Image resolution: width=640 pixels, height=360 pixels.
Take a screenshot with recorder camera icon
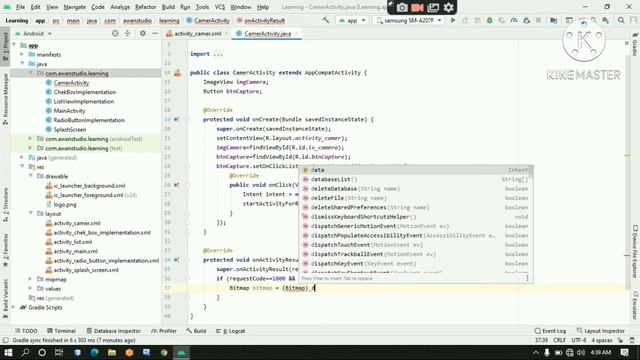[402, 7]
